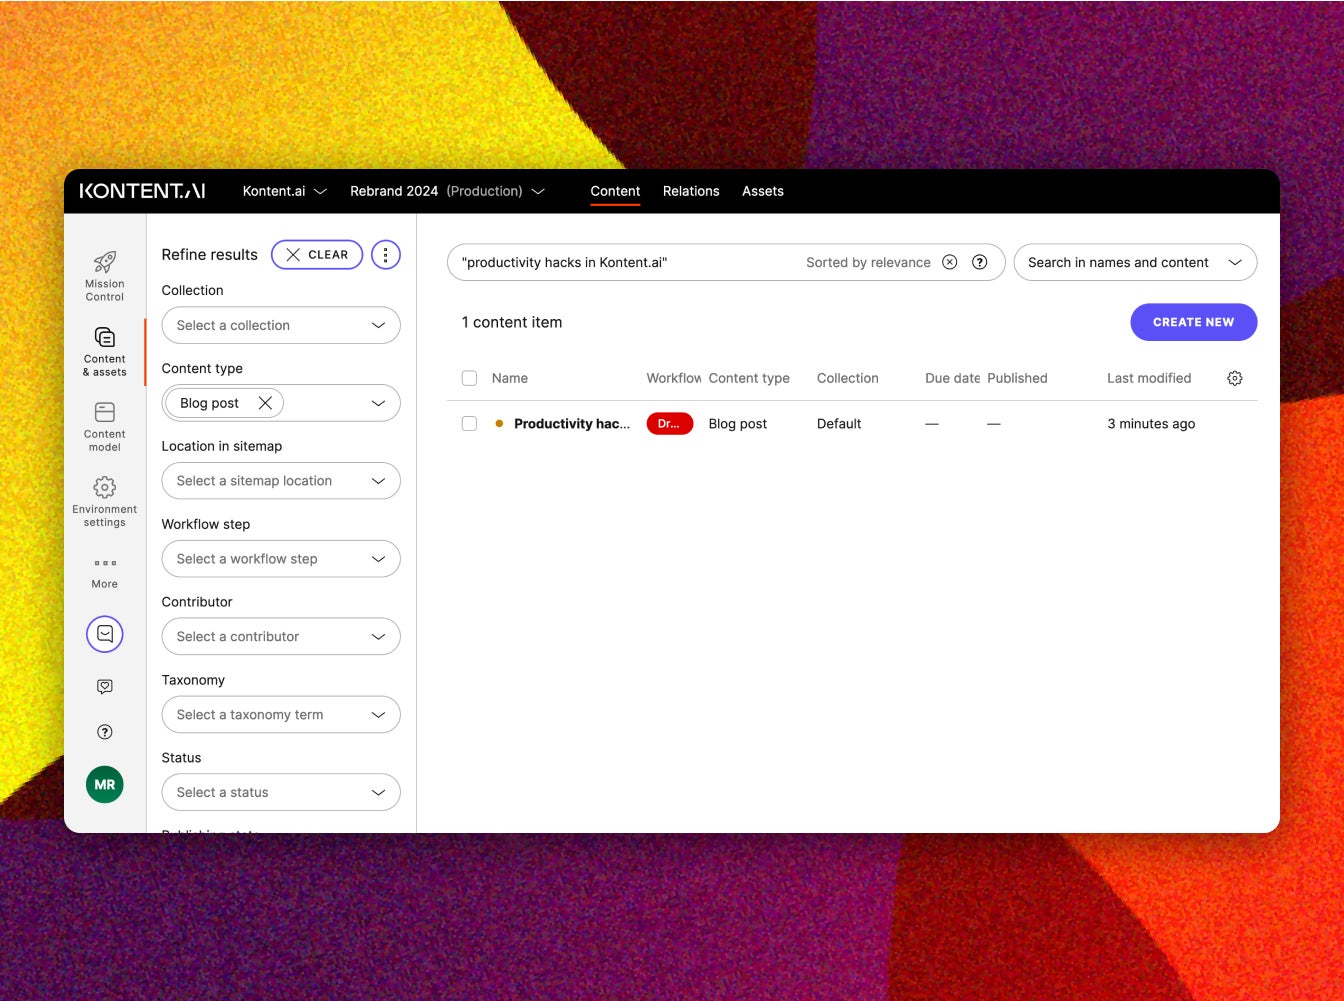The height and width of the screenshot is (1001, 1344).
Task: Sort by Content type column header
Action: coord(749,378)
